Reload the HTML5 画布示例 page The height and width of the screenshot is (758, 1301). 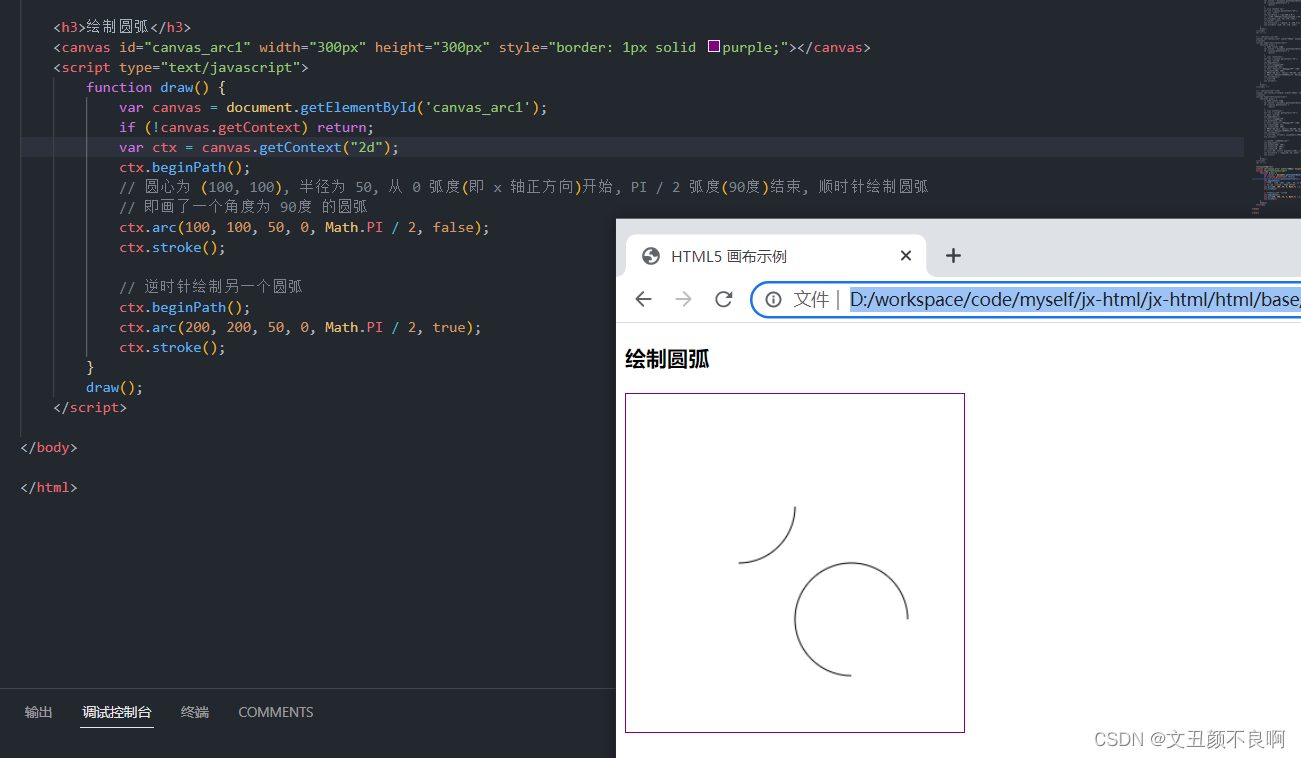pos(723,298)
